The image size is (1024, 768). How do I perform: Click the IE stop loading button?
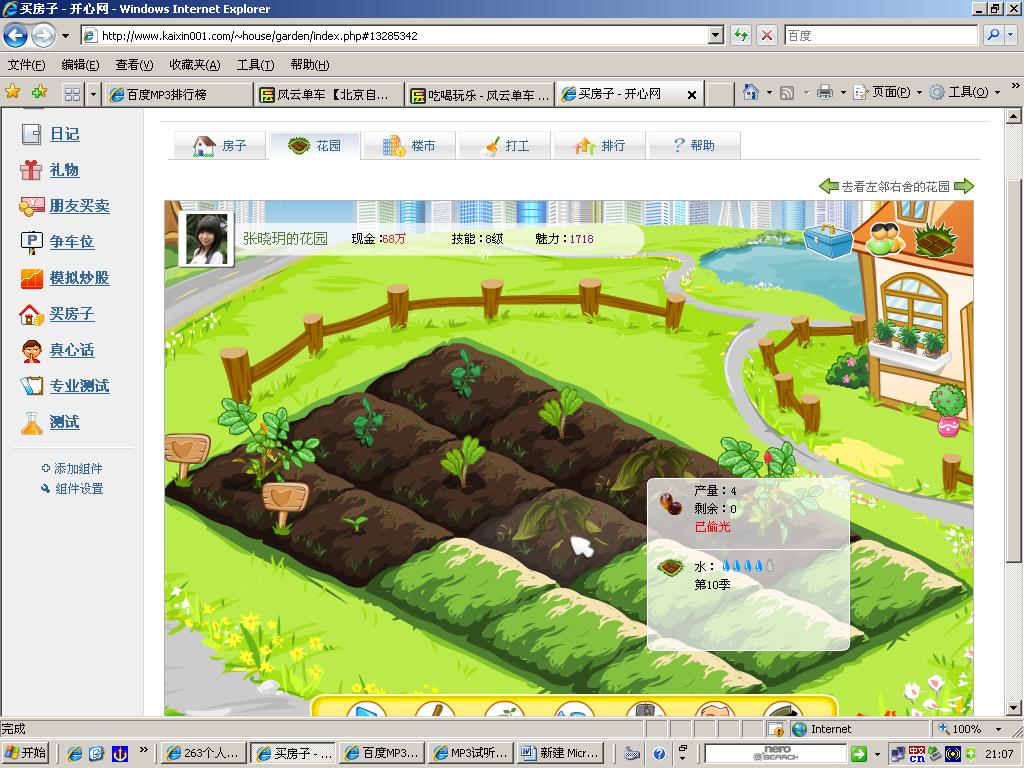pyautogui.click(x=767, y=35)
